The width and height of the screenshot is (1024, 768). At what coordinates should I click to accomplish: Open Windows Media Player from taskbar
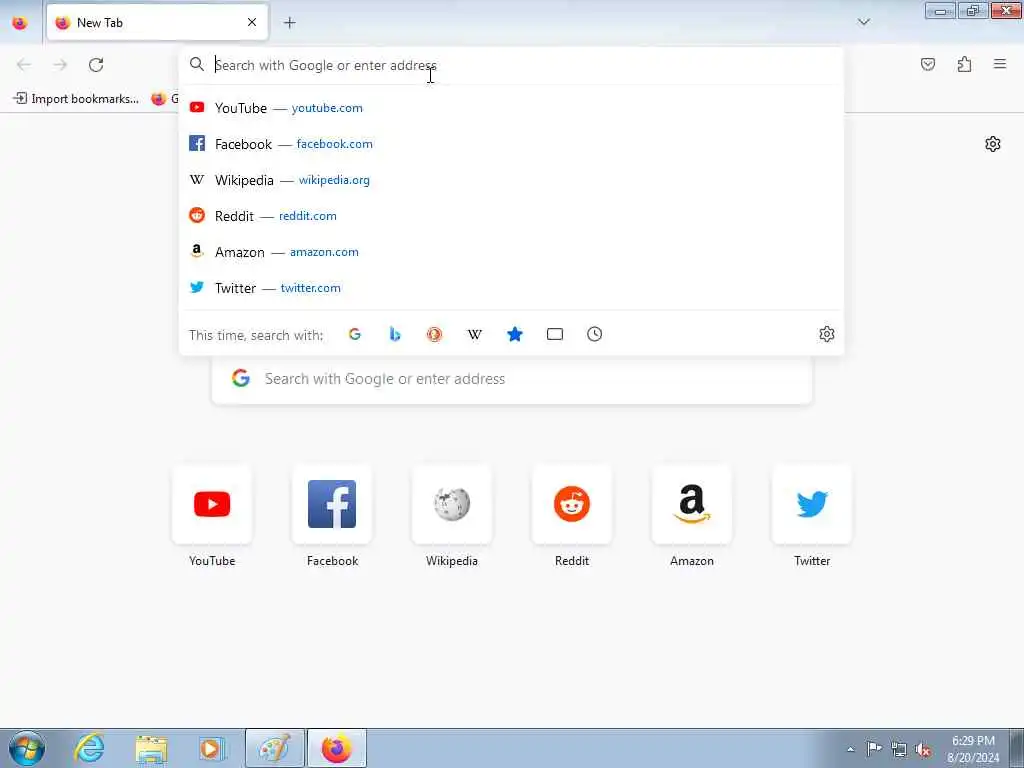pos(212,748)
